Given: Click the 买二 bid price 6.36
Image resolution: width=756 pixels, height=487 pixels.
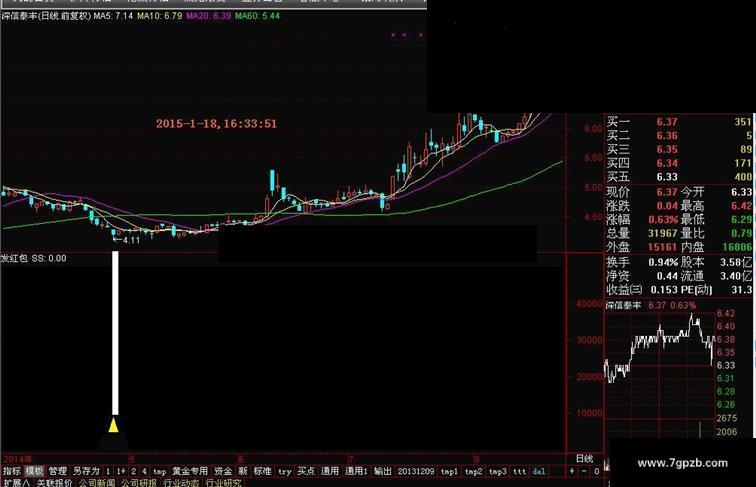Looking at the screenshot, I should pyautogui.click(x=667, y=136).
